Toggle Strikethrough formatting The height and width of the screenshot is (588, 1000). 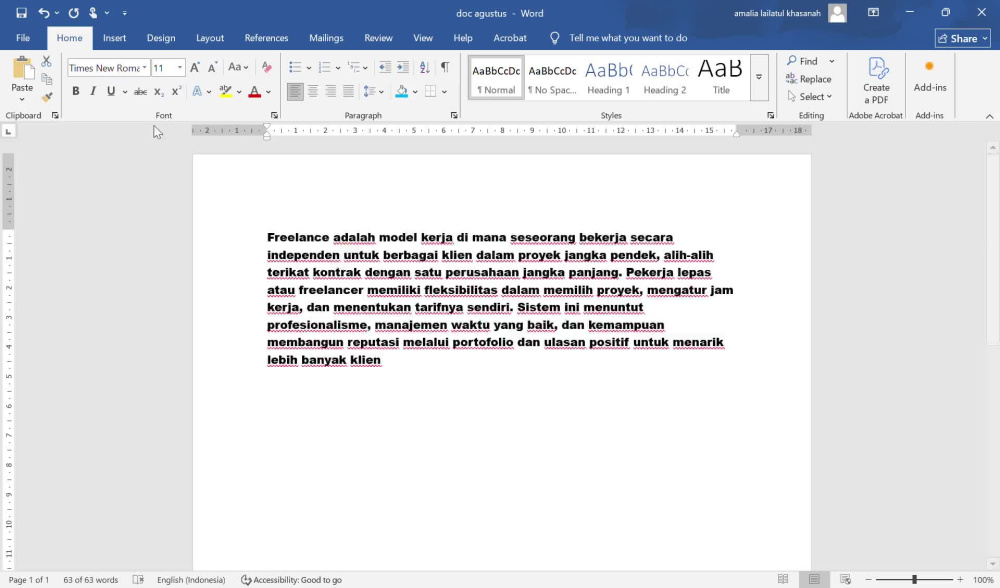pos(140,91)
